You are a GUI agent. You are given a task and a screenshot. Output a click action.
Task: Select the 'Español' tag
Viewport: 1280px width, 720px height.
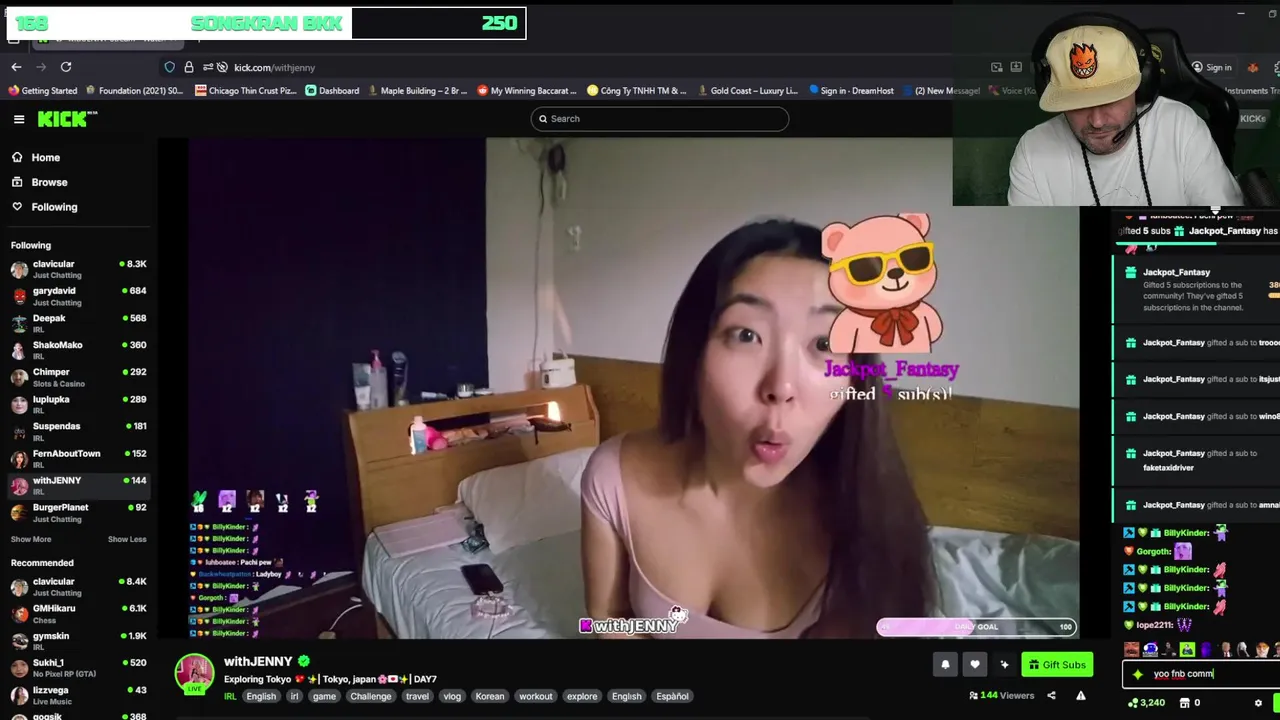click(672, 696)
